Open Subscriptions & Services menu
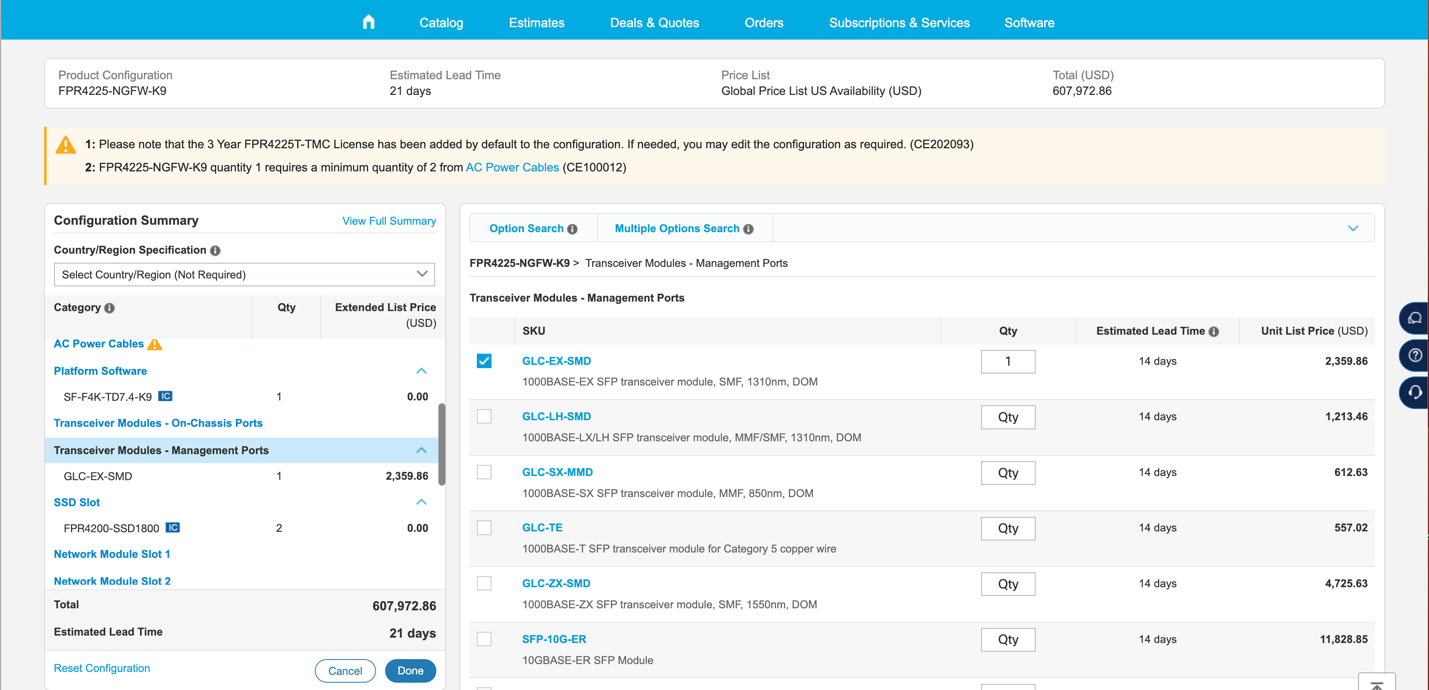Image resolution: width=1429 pixels, height=690 pixels. (899, 22)
